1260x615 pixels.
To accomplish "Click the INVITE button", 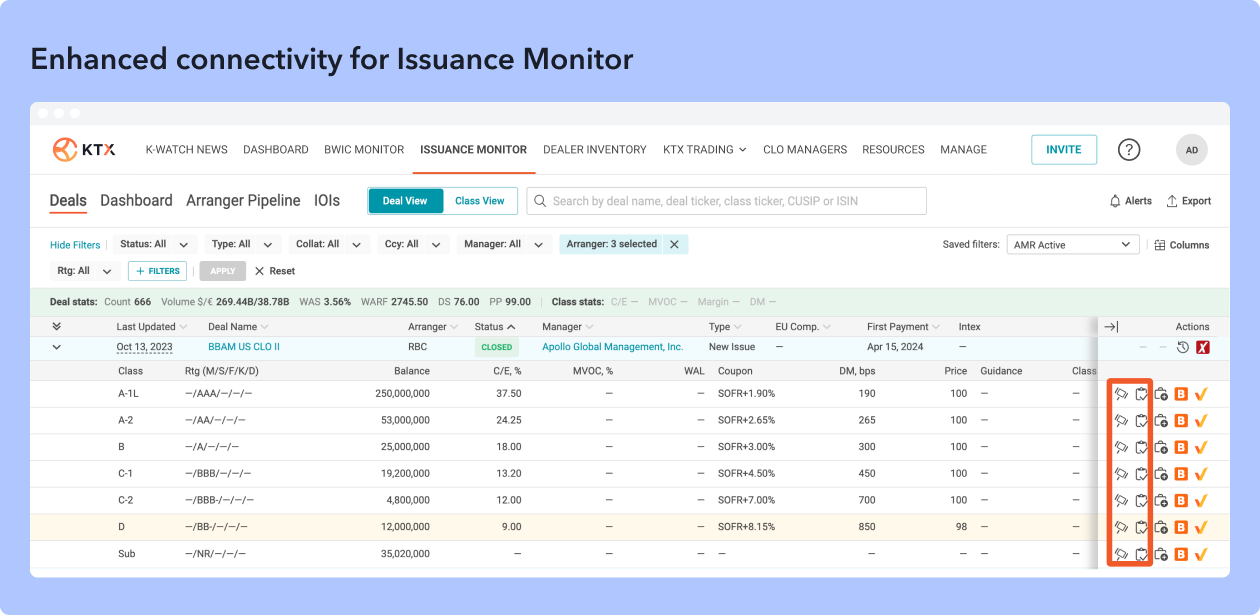I will click(x=1063, y=150).
